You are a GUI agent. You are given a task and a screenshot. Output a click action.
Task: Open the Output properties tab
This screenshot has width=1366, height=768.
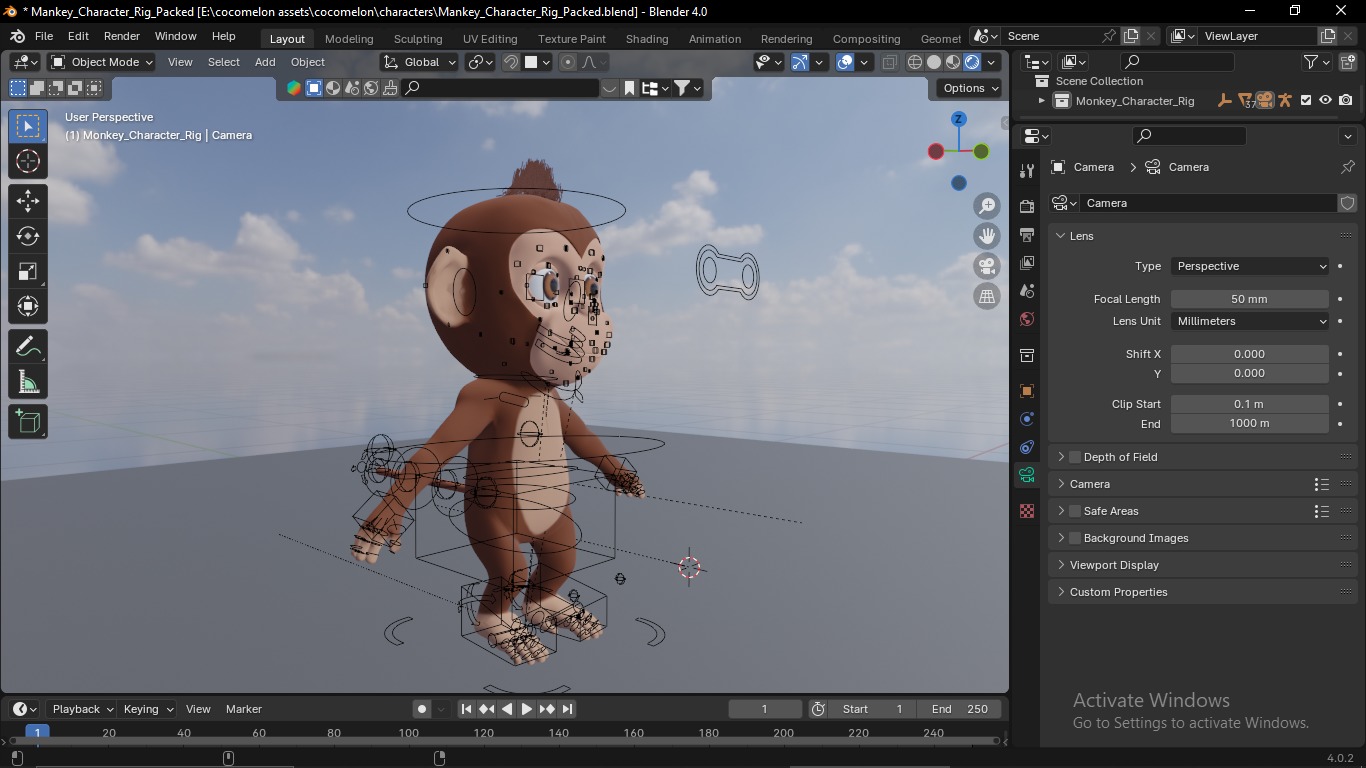tap(1027, 235)
